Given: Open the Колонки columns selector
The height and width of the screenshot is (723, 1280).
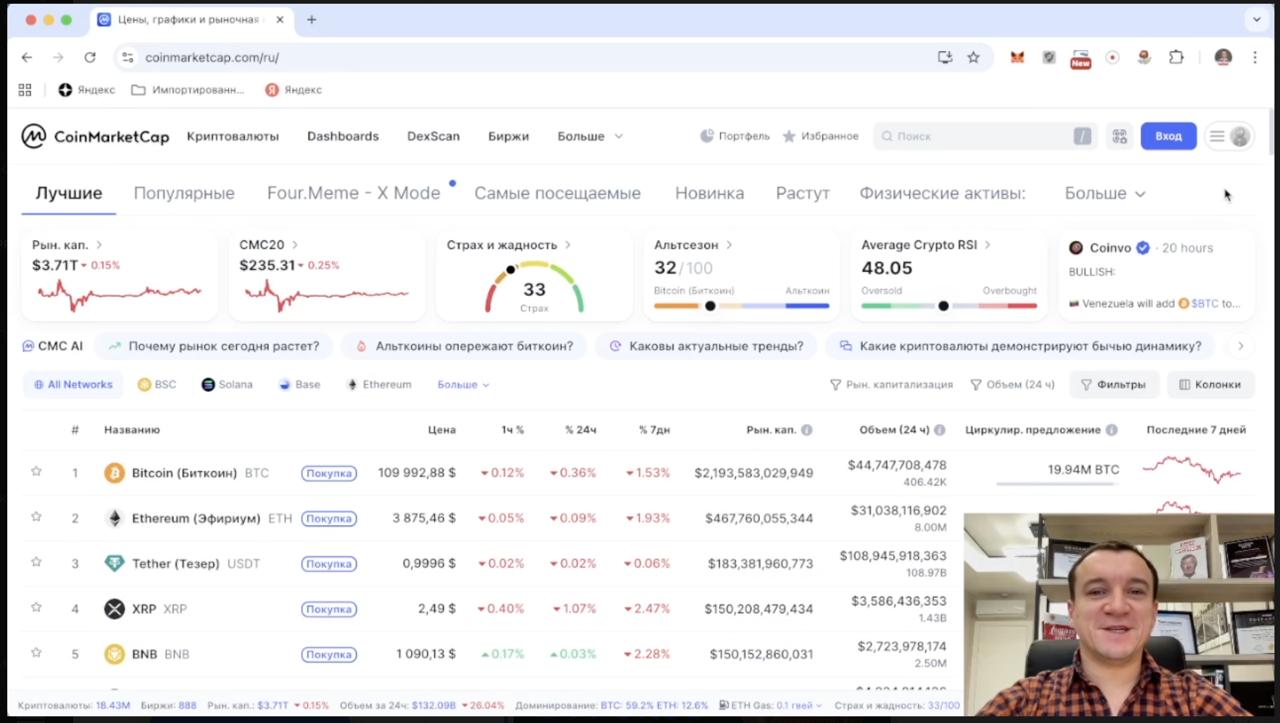Looking at the screenshot, I should [x=1209, y=384].
